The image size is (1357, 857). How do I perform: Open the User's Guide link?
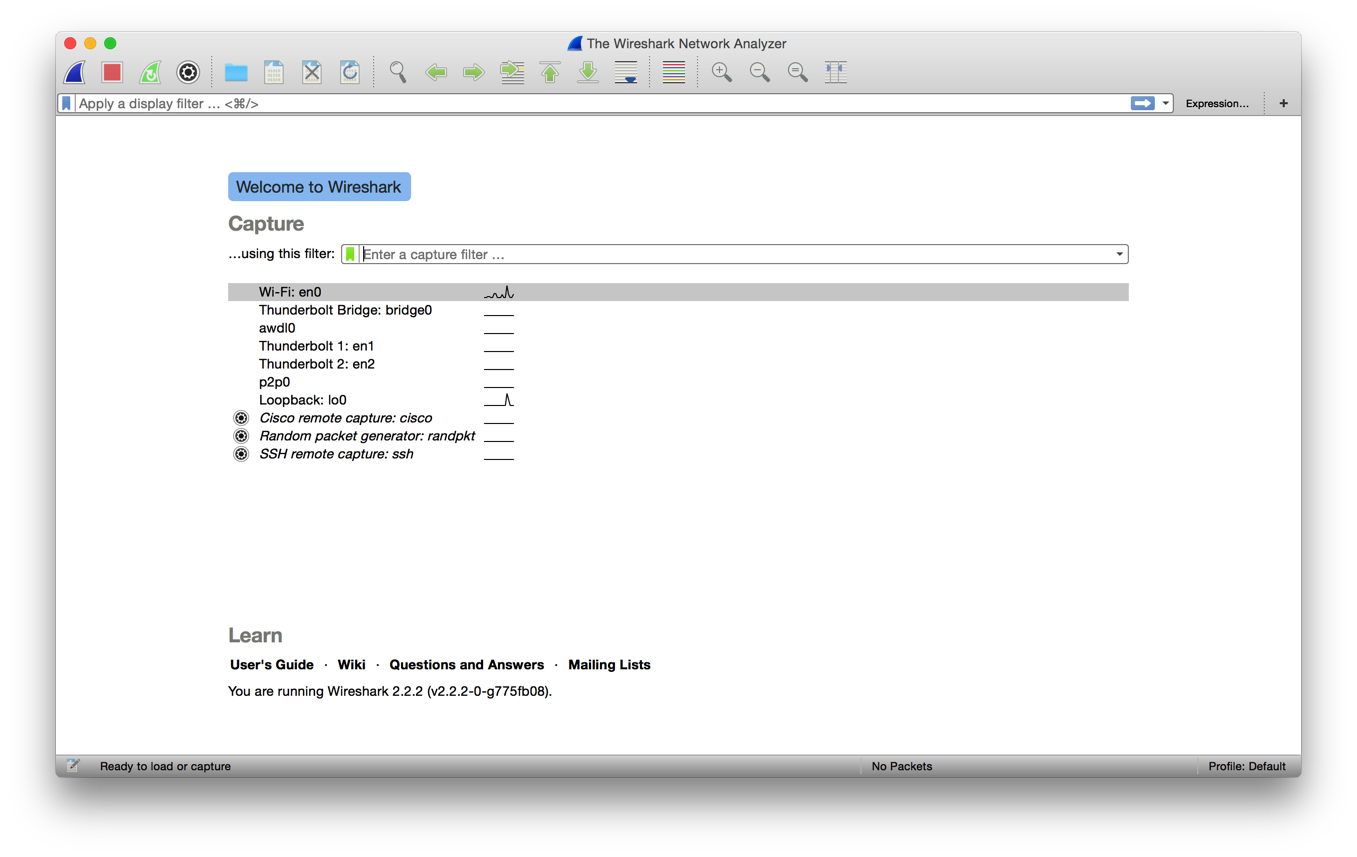pyautogui.click(x=272, y=664)
